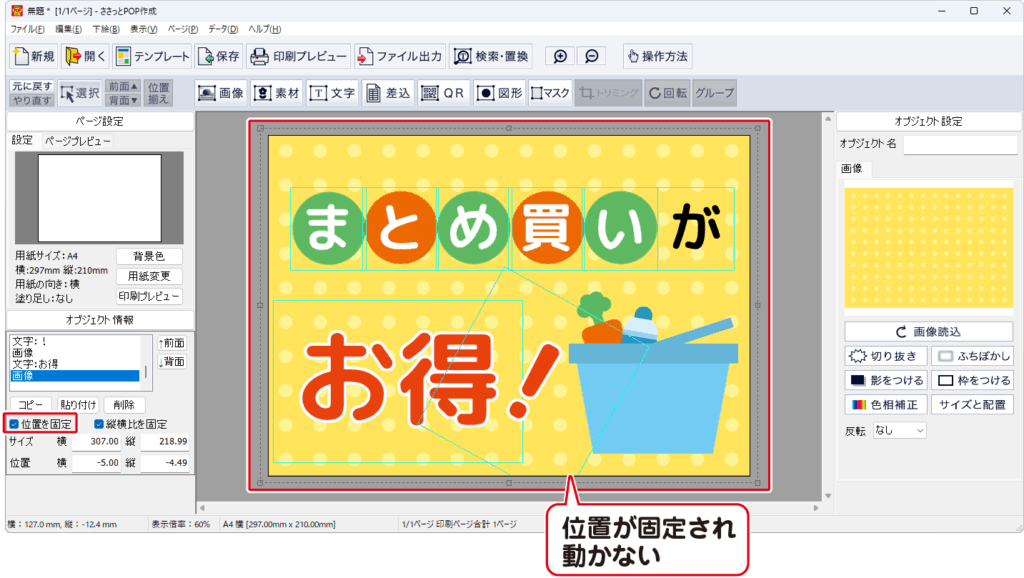Image resolution: width=1024 pixels, height=578 pixels.
Task: Click the 背景色 button
Action: (149, 256)
